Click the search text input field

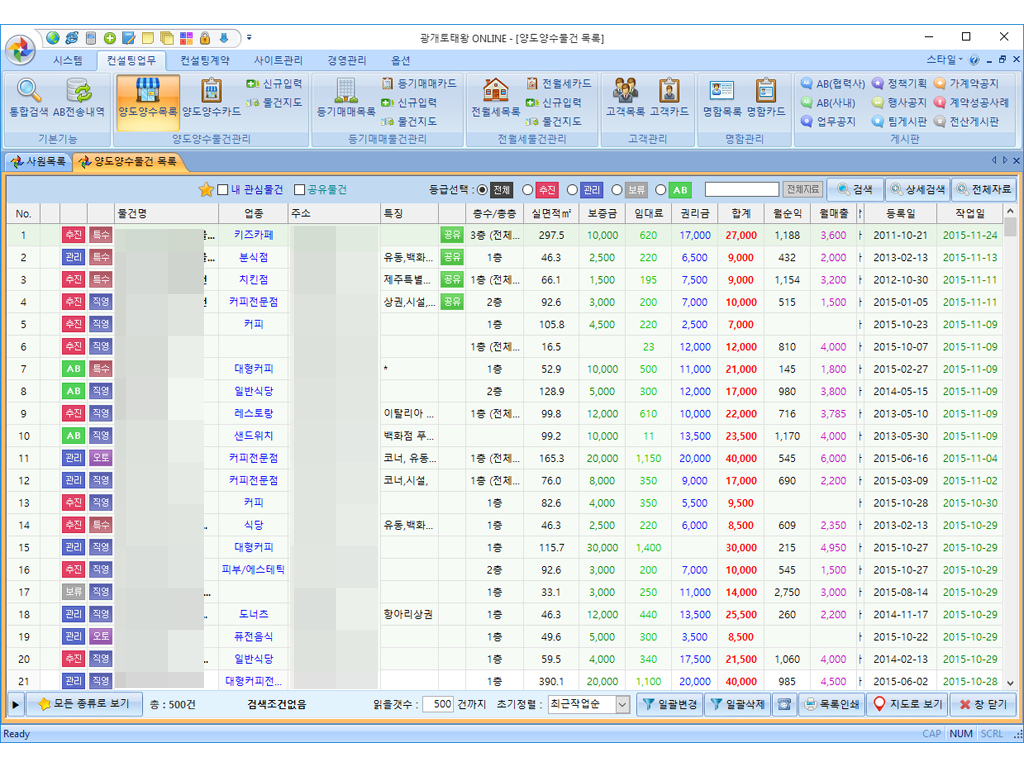[742, 189]
